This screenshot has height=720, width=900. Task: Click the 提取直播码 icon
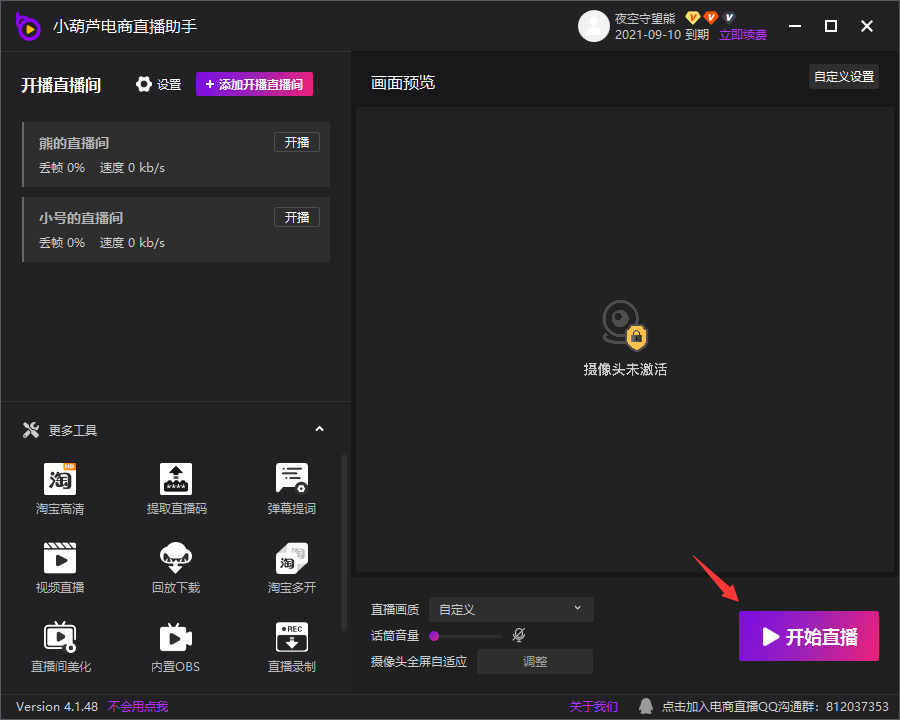coord(176,479)
